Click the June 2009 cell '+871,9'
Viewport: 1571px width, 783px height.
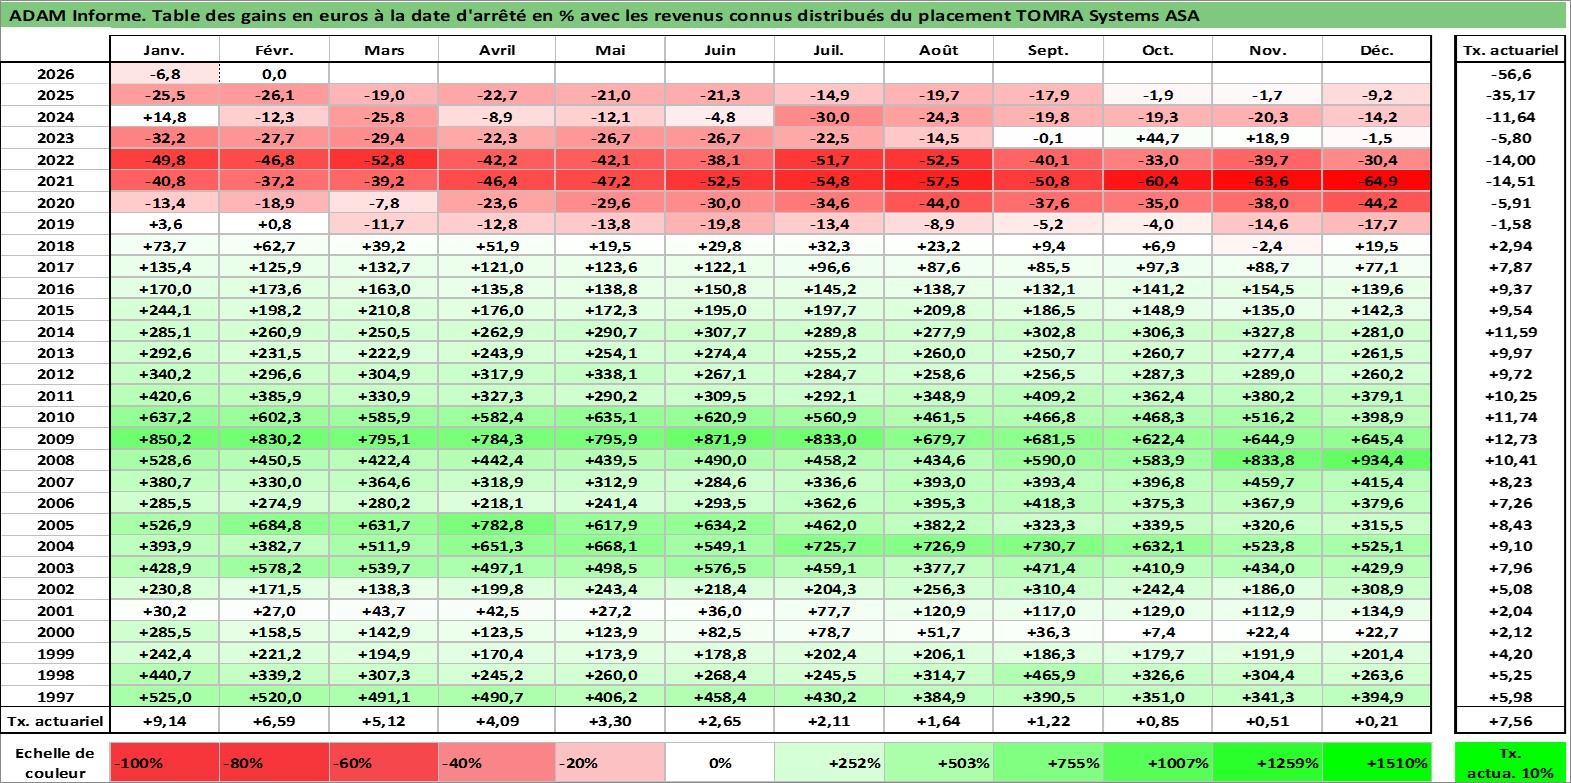coord(719,439)
